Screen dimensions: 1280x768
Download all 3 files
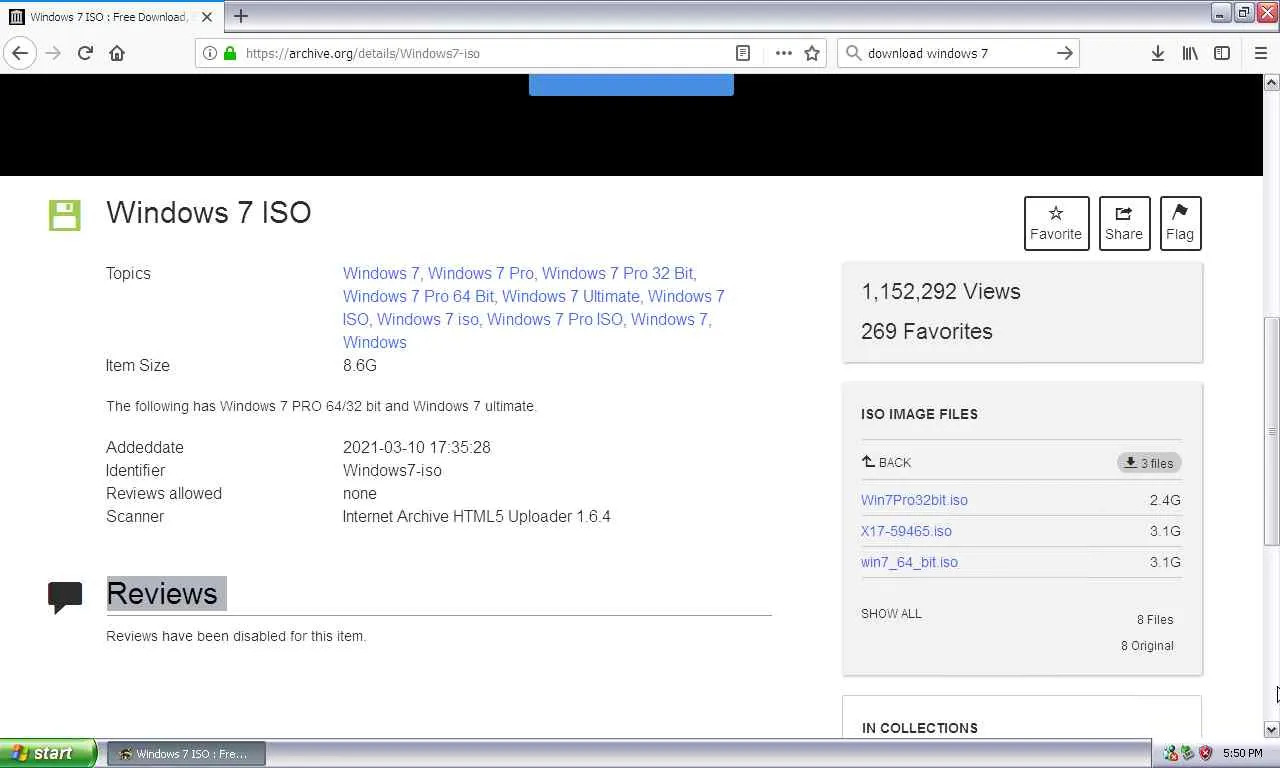click(x=1149, y=463)
